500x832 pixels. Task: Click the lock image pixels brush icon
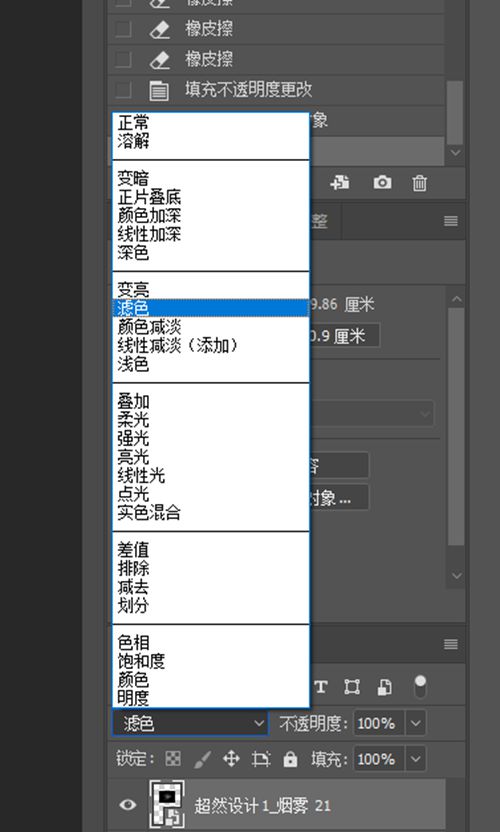click(202, 759)
